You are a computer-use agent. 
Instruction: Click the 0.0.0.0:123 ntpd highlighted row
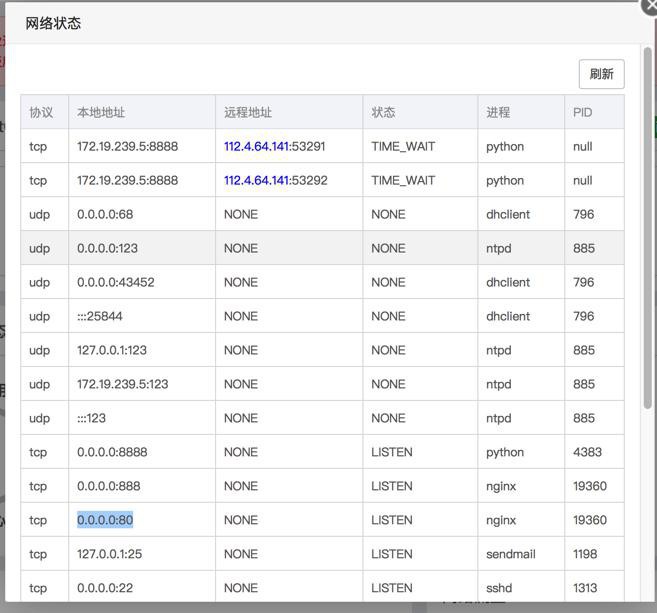[322, 248]
